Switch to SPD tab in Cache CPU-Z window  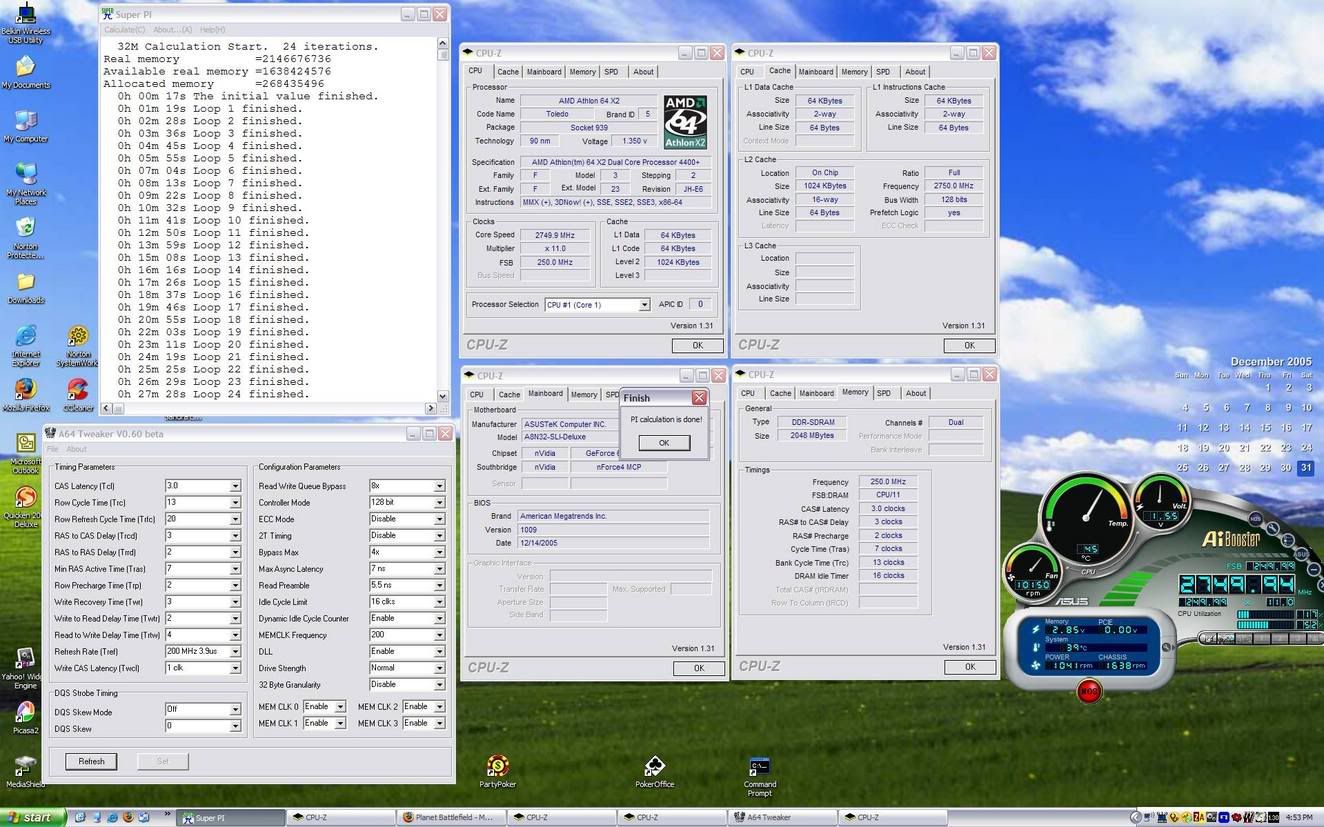click(883, 72)
